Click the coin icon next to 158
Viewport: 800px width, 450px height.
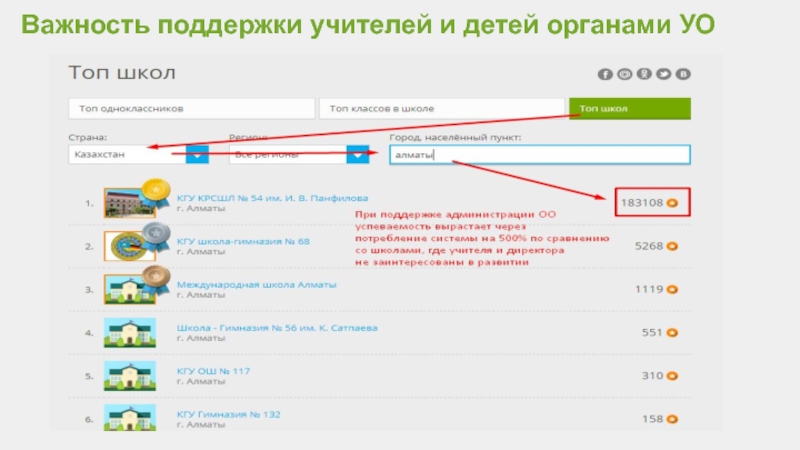click(x=672, y=419)
